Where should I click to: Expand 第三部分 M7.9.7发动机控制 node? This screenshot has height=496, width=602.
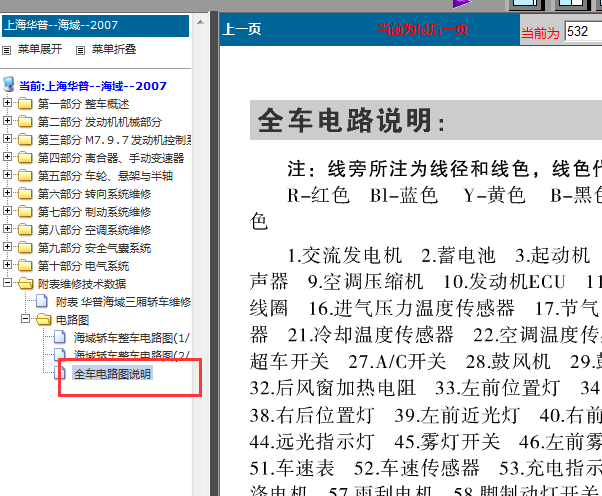pyautogui.click(x=7, y=139)
